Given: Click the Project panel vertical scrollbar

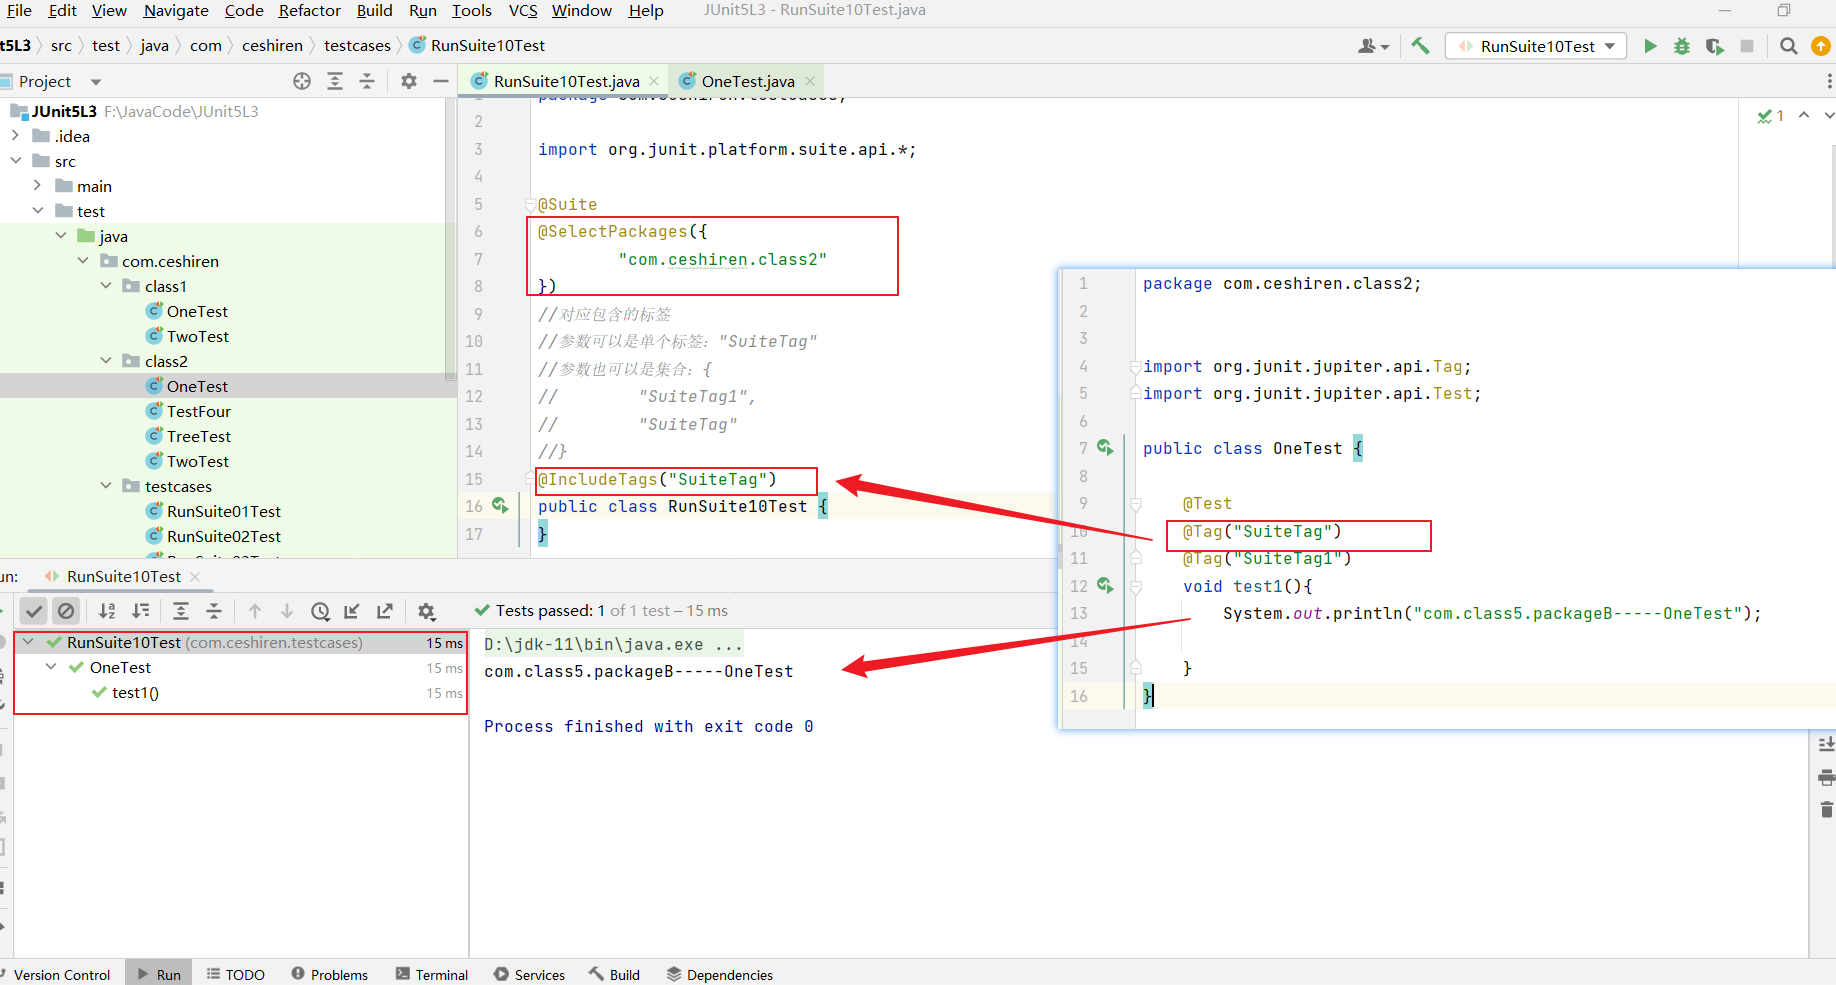Looking at the screenshot, I should click(x=450, y=240).
